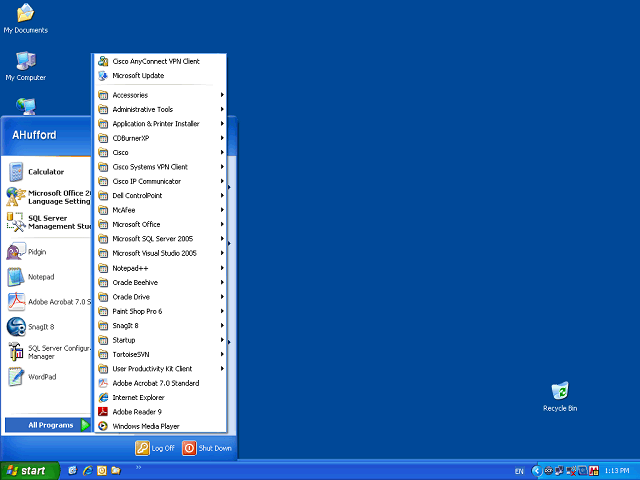Launch Notepad from pinned list

tap(16, 277)
